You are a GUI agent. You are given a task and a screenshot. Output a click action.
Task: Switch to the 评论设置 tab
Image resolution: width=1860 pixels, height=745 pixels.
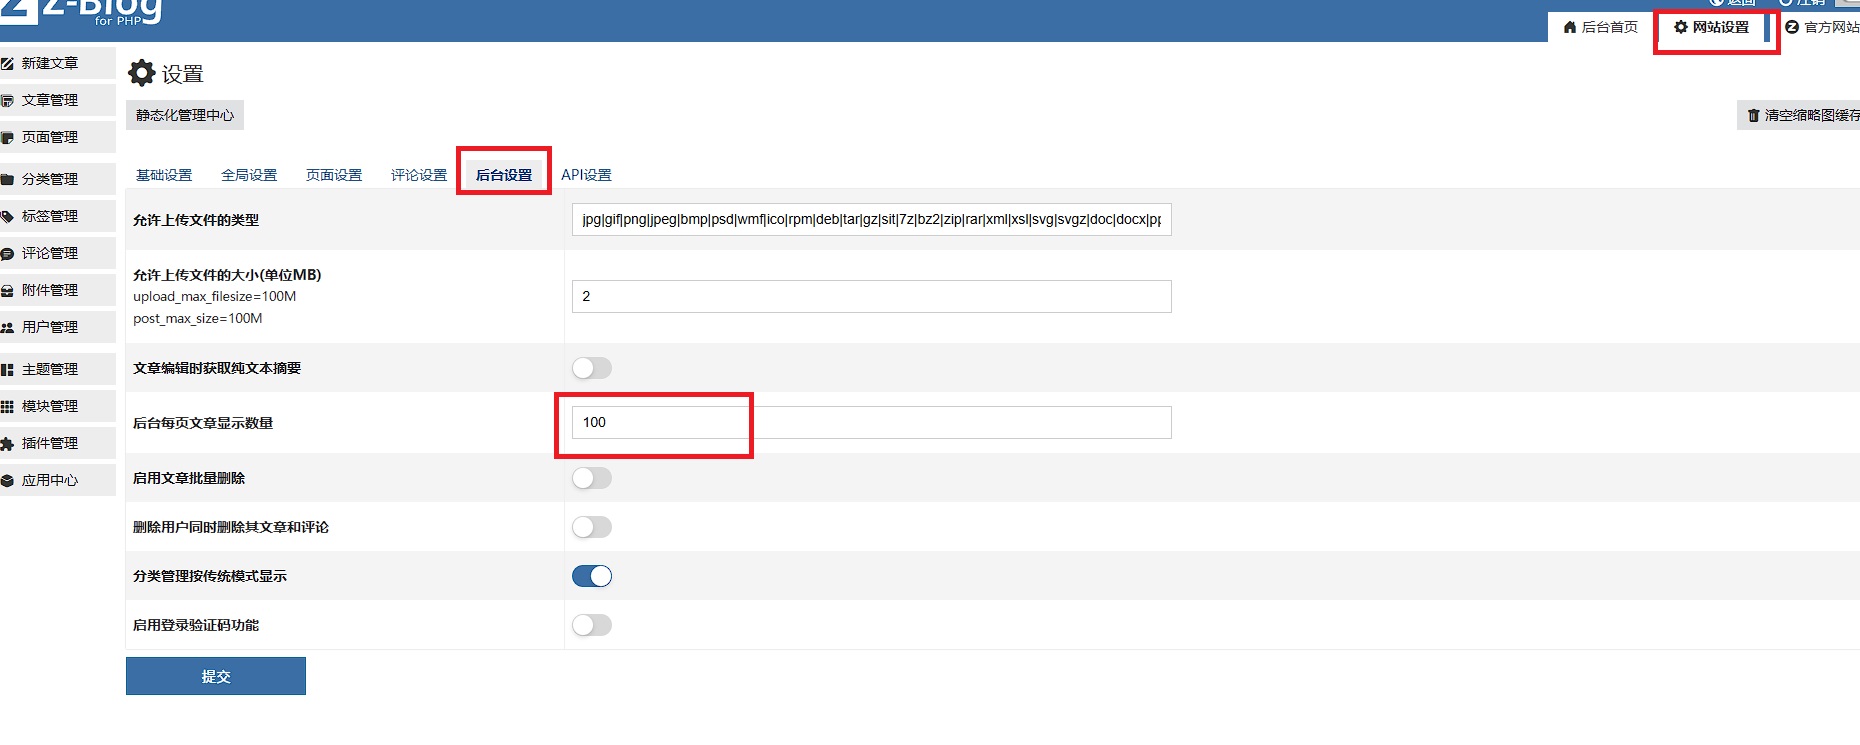click(419, 175)
